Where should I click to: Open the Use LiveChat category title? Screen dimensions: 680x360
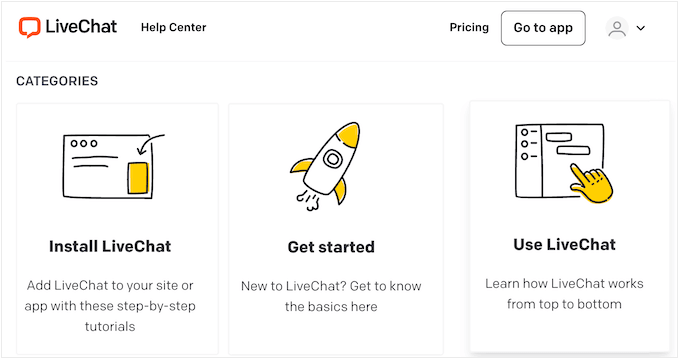click(x=564, y=245)
